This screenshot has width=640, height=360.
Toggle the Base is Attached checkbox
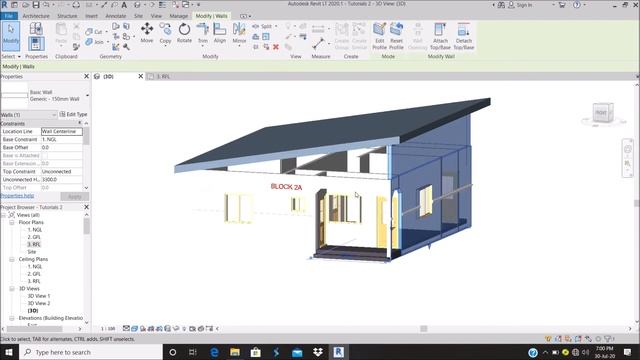tap(44, 156)
